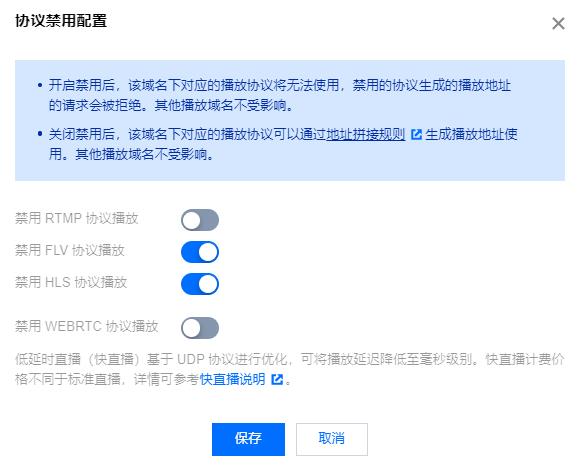587x465 pixels.
Task: Click the 低延时直播 UDP description paragraph
Action: [x=289, y=370]
